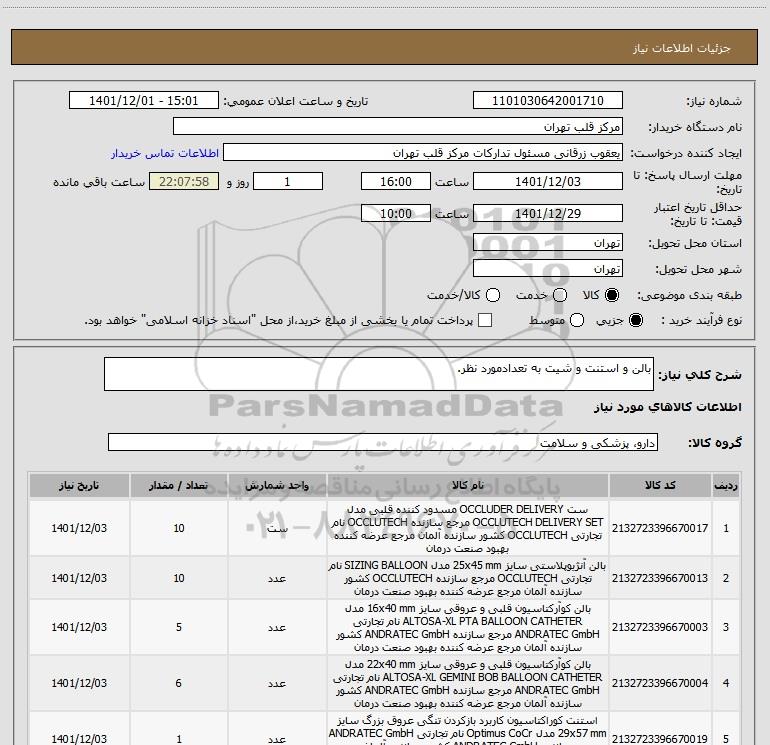Open the اطلاعات تماس خریدار link

tap(165, 153)
